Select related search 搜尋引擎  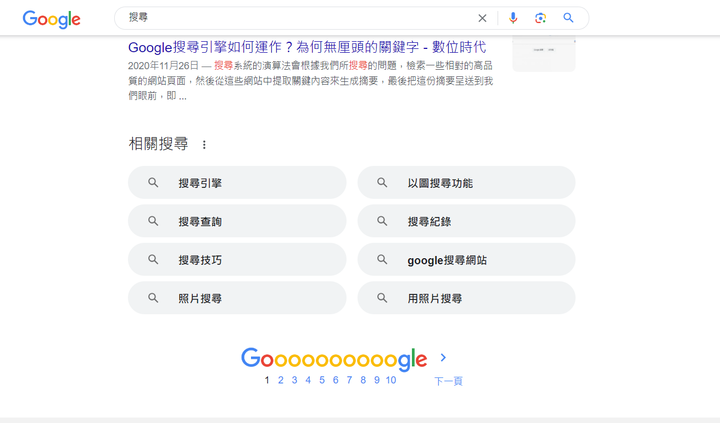[x=237, y=183]
